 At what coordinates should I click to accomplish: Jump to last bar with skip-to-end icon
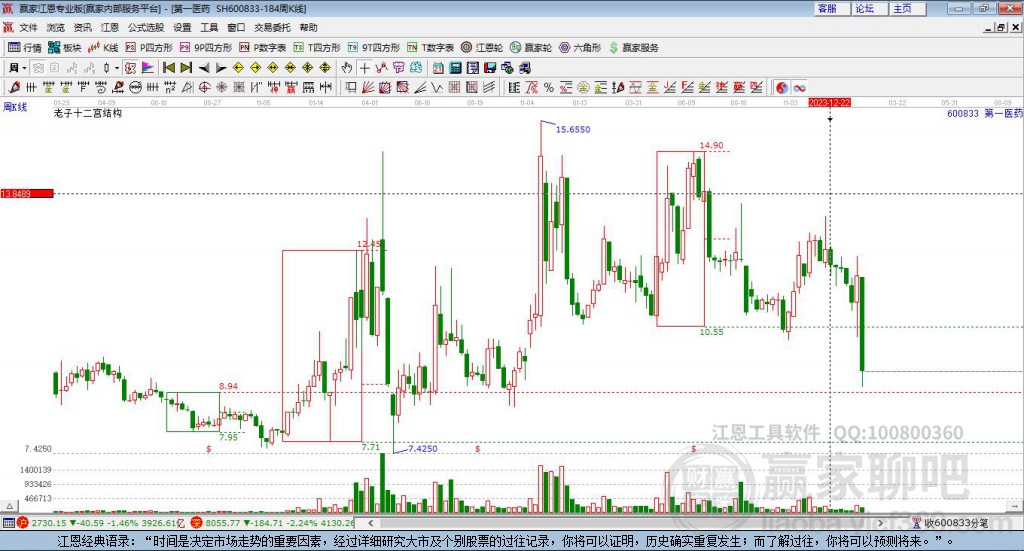click(186, 68)
